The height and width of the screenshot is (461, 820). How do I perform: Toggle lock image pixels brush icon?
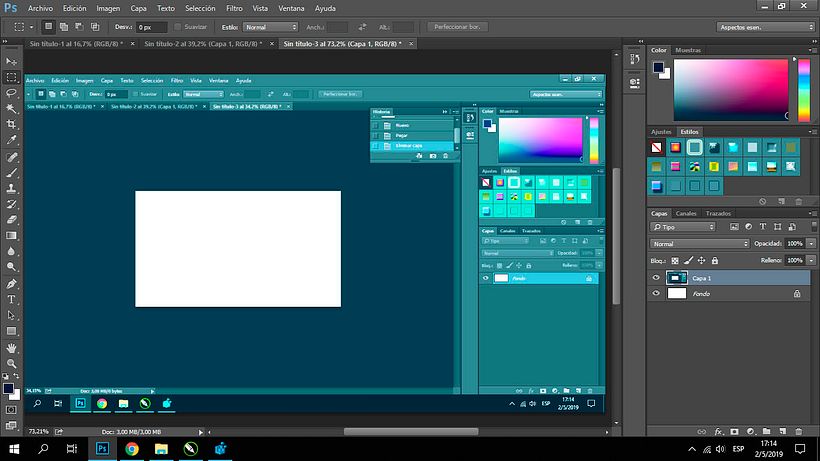click(x=688, y=260)
